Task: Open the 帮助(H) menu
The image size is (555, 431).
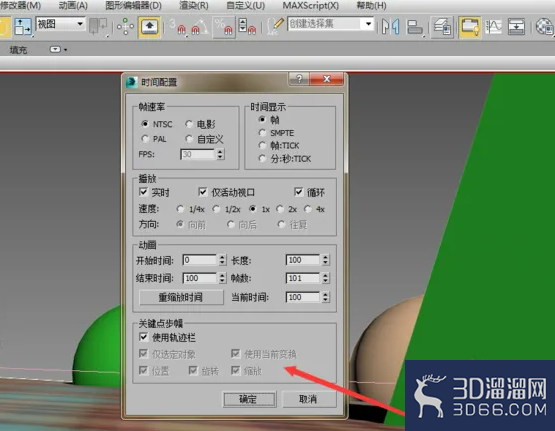Action: [371, 6]
